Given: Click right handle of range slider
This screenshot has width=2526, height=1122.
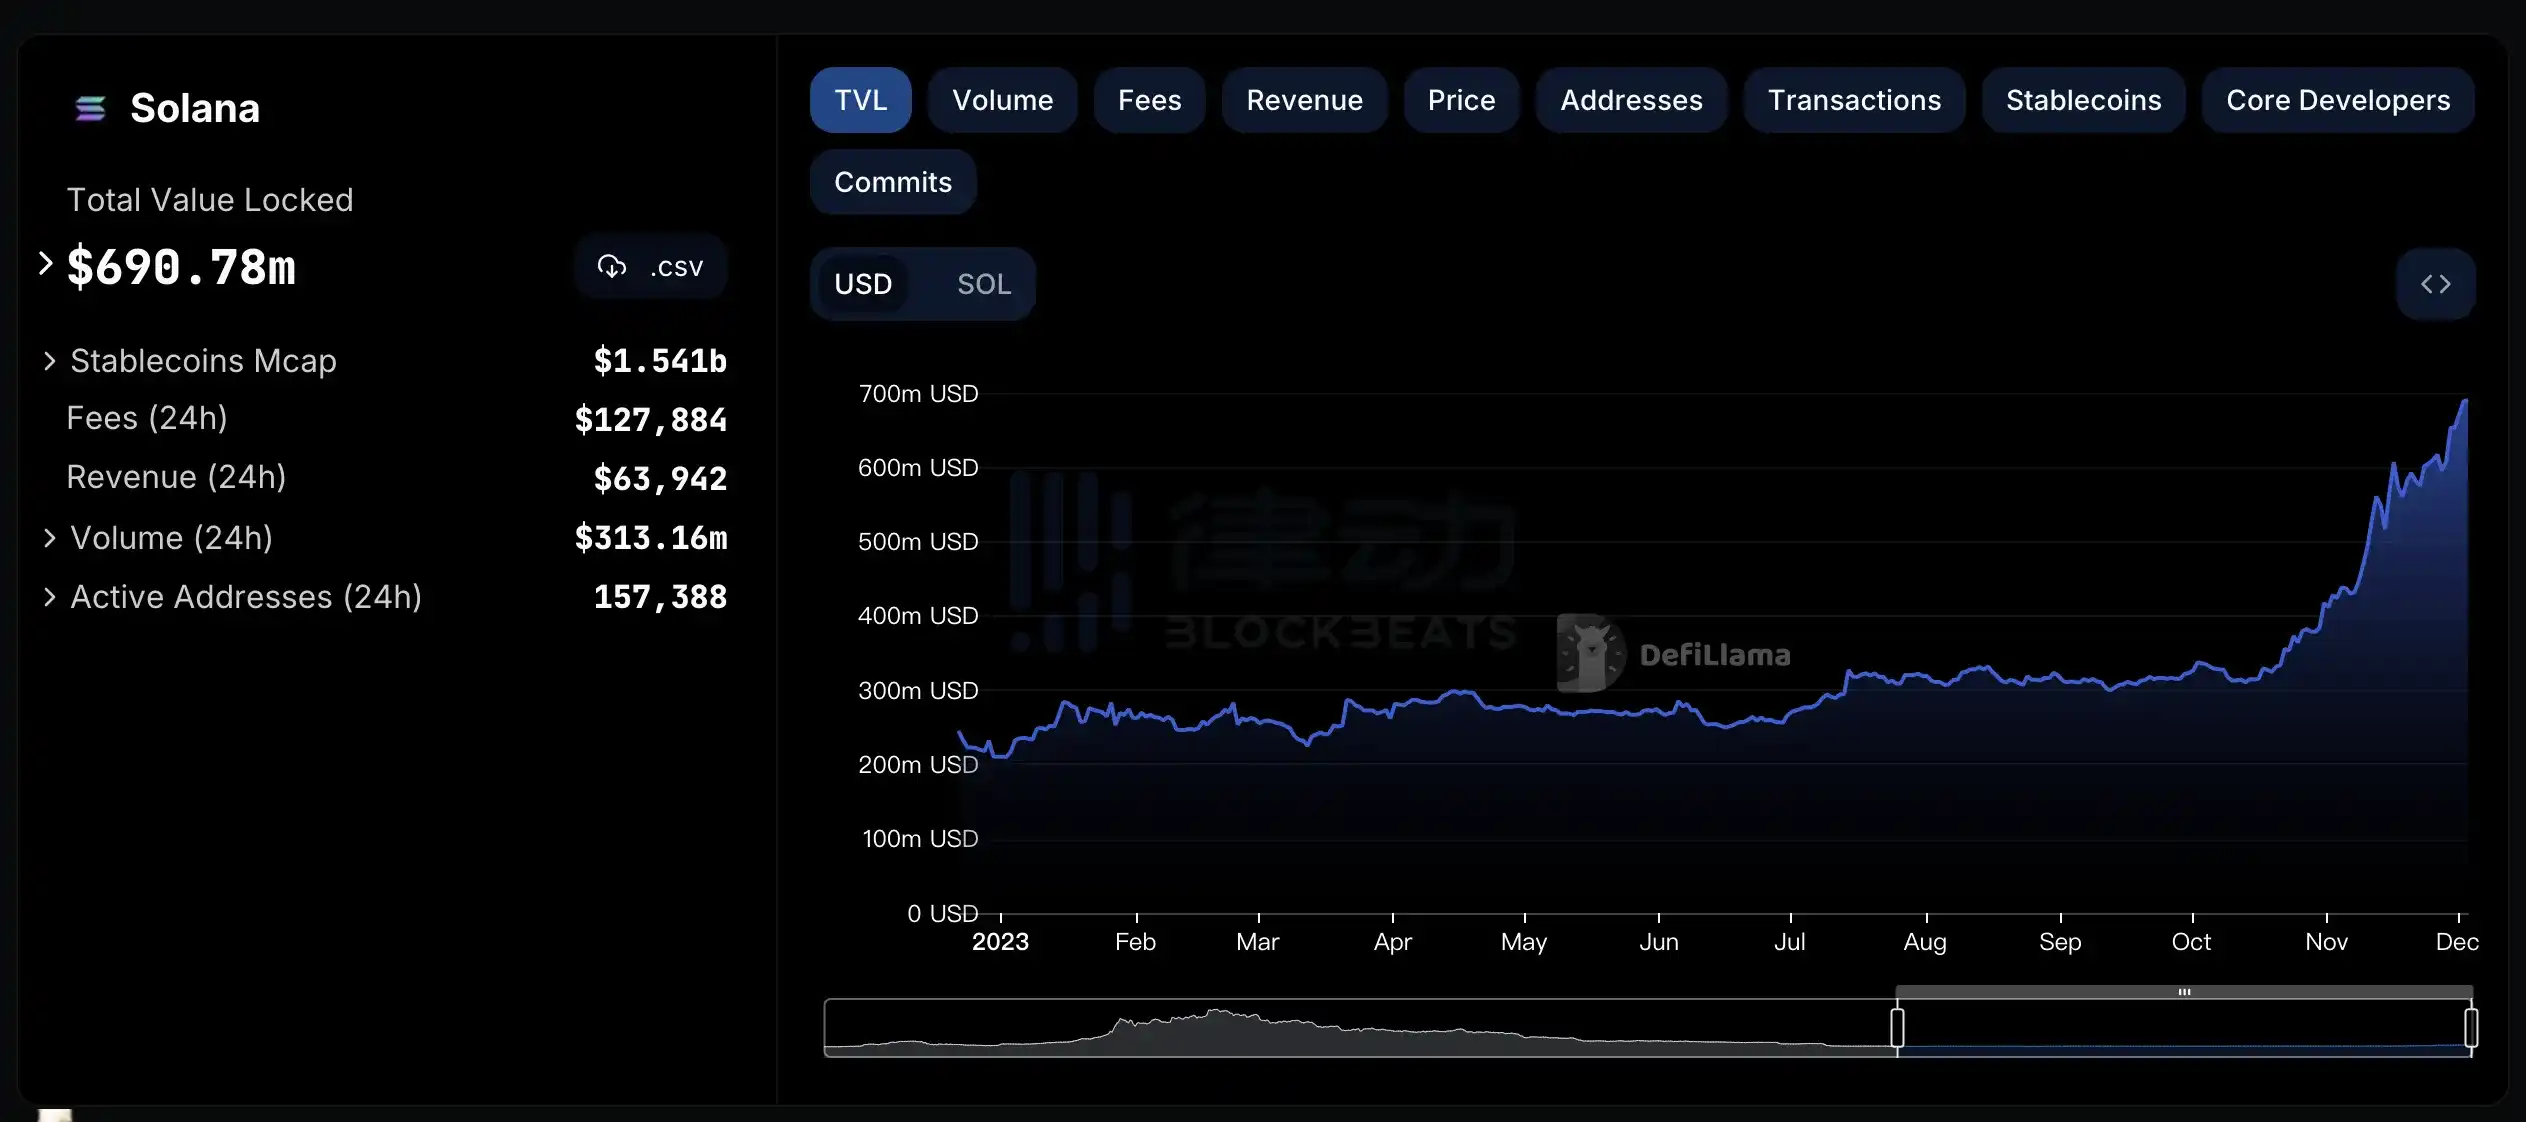Looking at the screenshot, I should click(2470, 1027).
